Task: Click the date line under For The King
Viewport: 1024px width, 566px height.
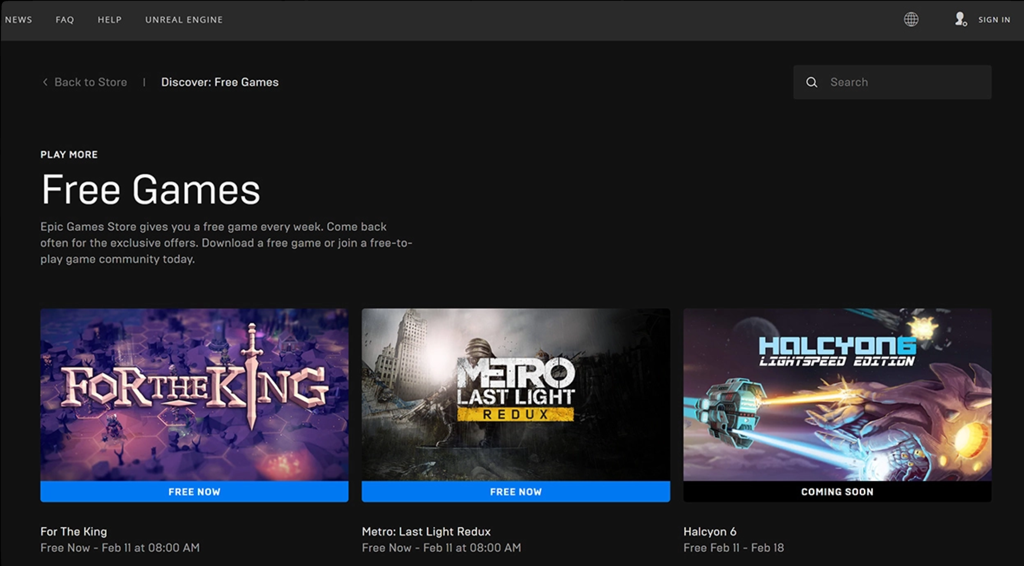Action: pos(120,548)
